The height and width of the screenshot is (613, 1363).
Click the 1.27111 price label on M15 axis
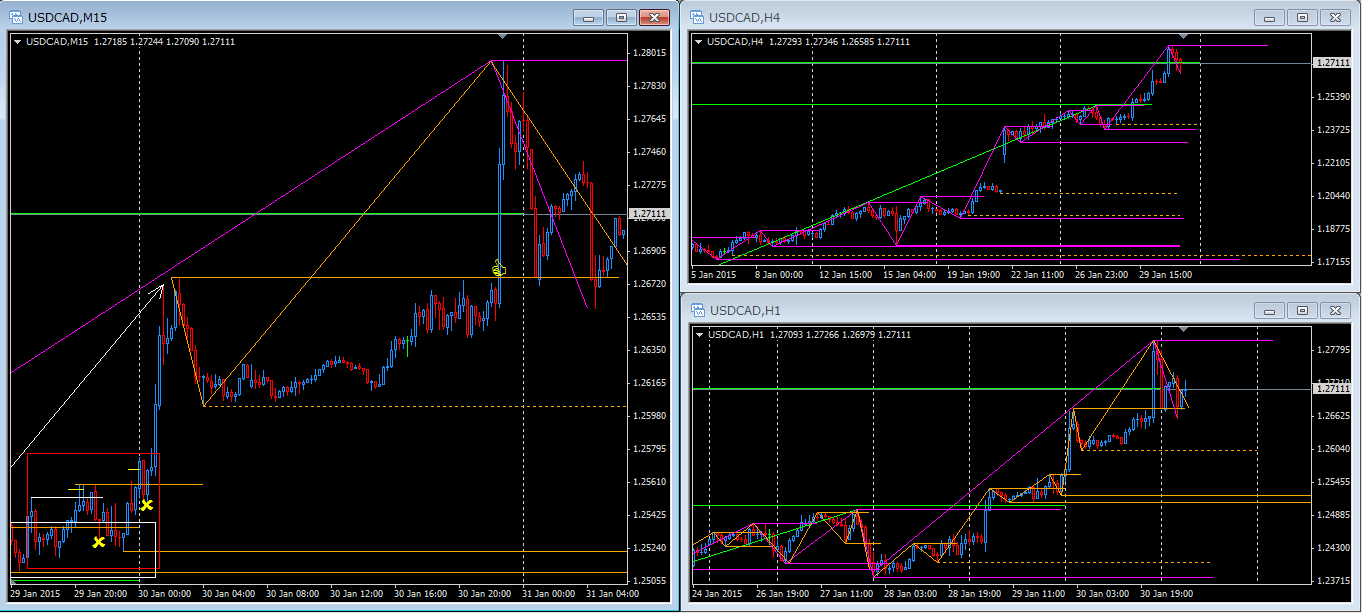click(650, 214)
